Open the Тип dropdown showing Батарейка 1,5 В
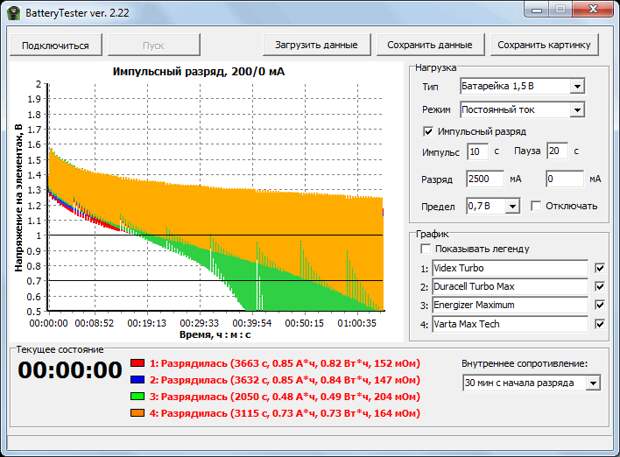620x457 pixels. click(522, 86)
